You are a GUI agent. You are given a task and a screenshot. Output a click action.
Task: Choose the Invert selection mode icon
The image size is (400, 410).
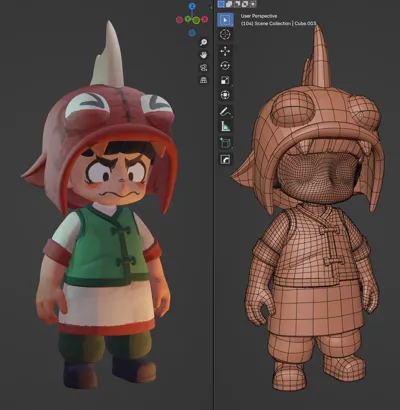245,4
